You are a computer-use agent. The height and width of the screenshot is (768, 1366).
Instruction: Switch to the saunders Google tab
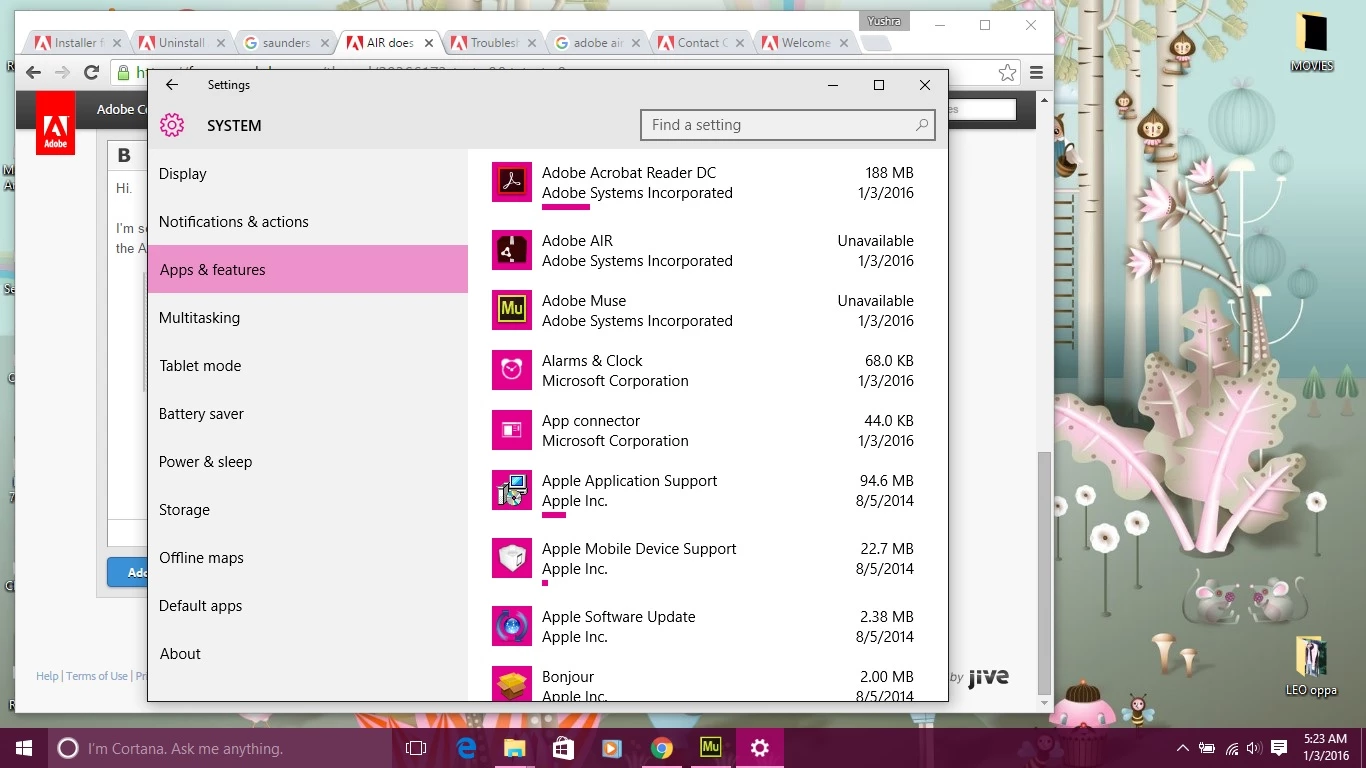285,43
